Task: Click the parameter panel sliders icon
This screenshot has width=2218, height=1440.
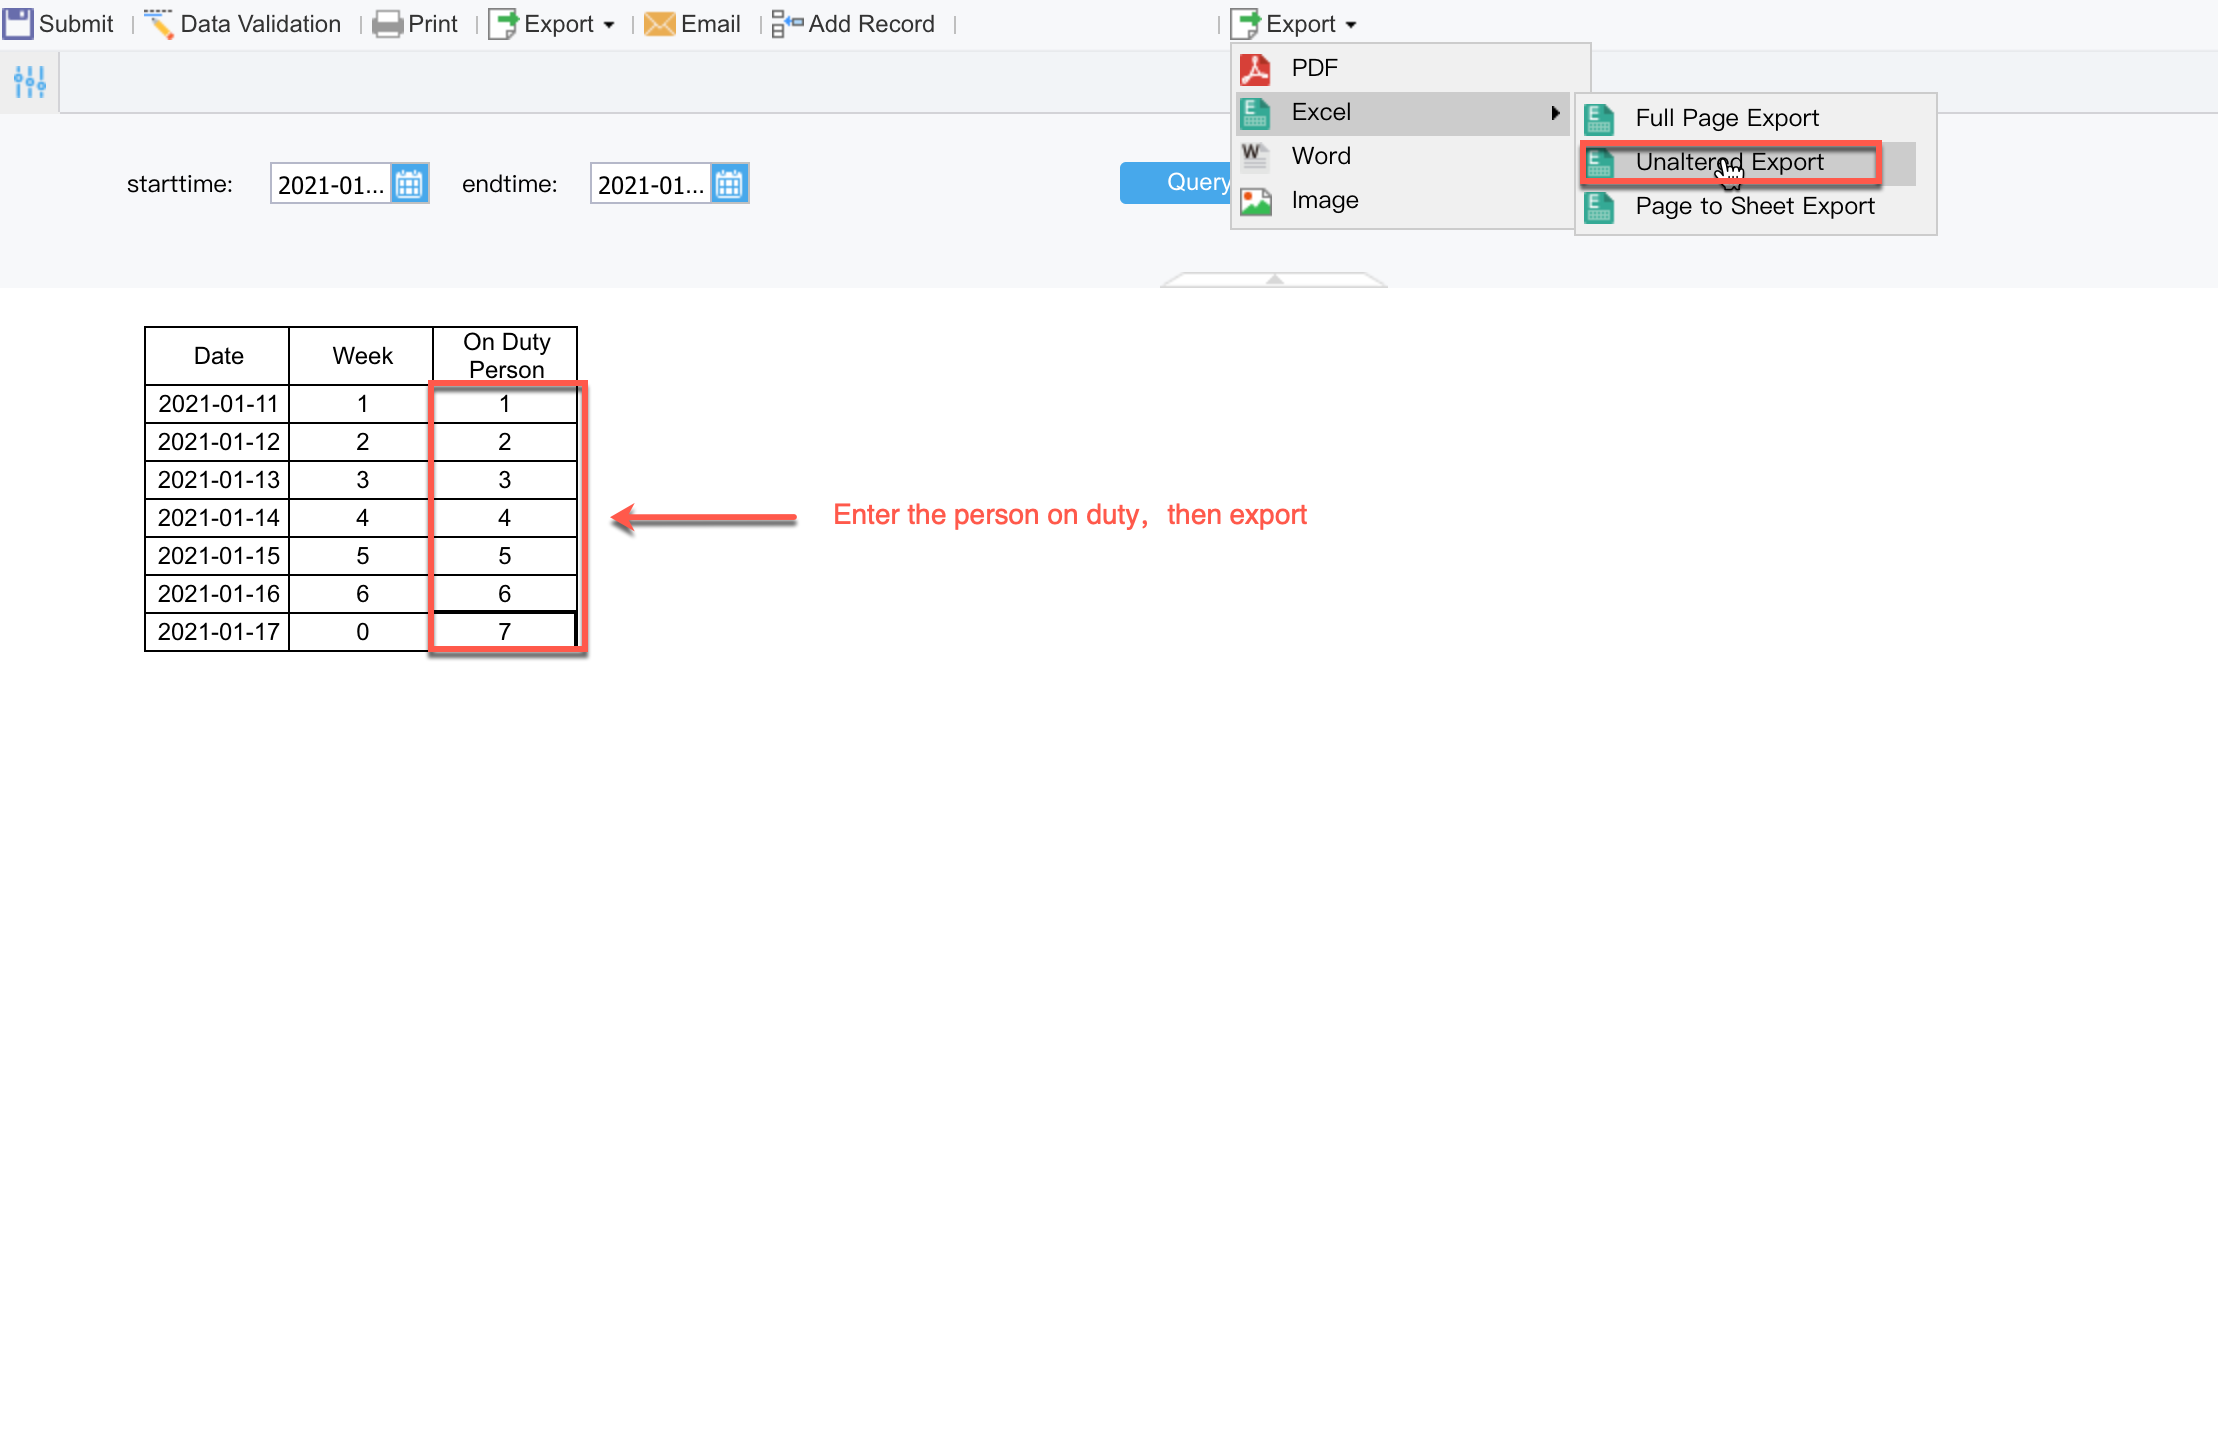Action: pyautogui.click(x=29, y=81)
